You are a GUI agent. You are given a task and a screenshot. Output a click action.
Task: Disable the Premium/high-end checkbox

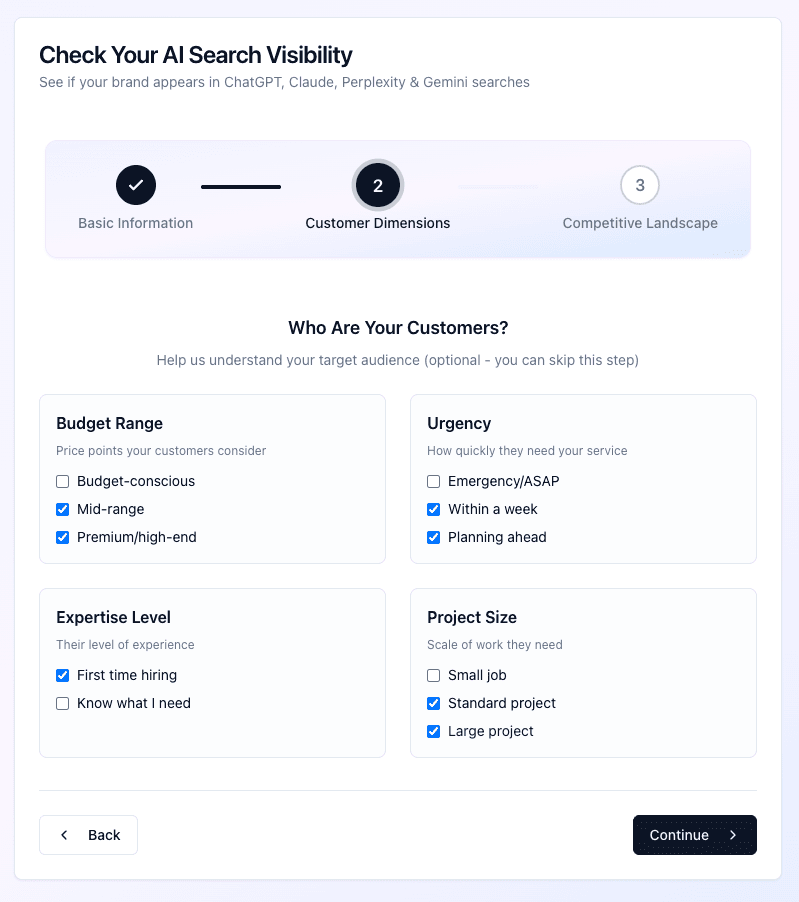(62, 537)
